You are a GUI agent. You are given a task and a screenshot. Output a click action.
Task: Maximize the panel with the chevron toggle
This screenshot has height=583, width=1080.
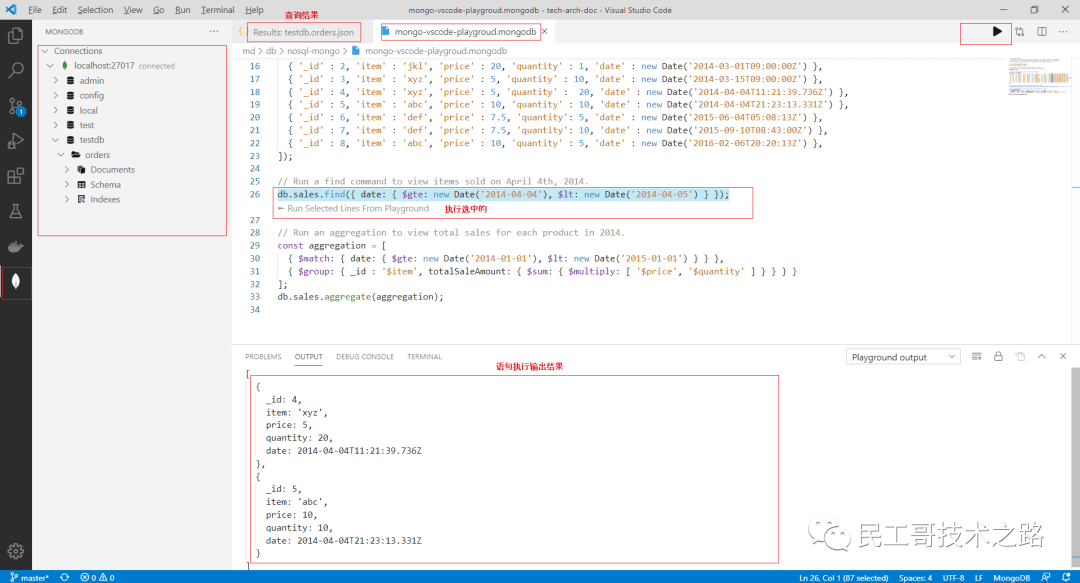coord(1041,355)
